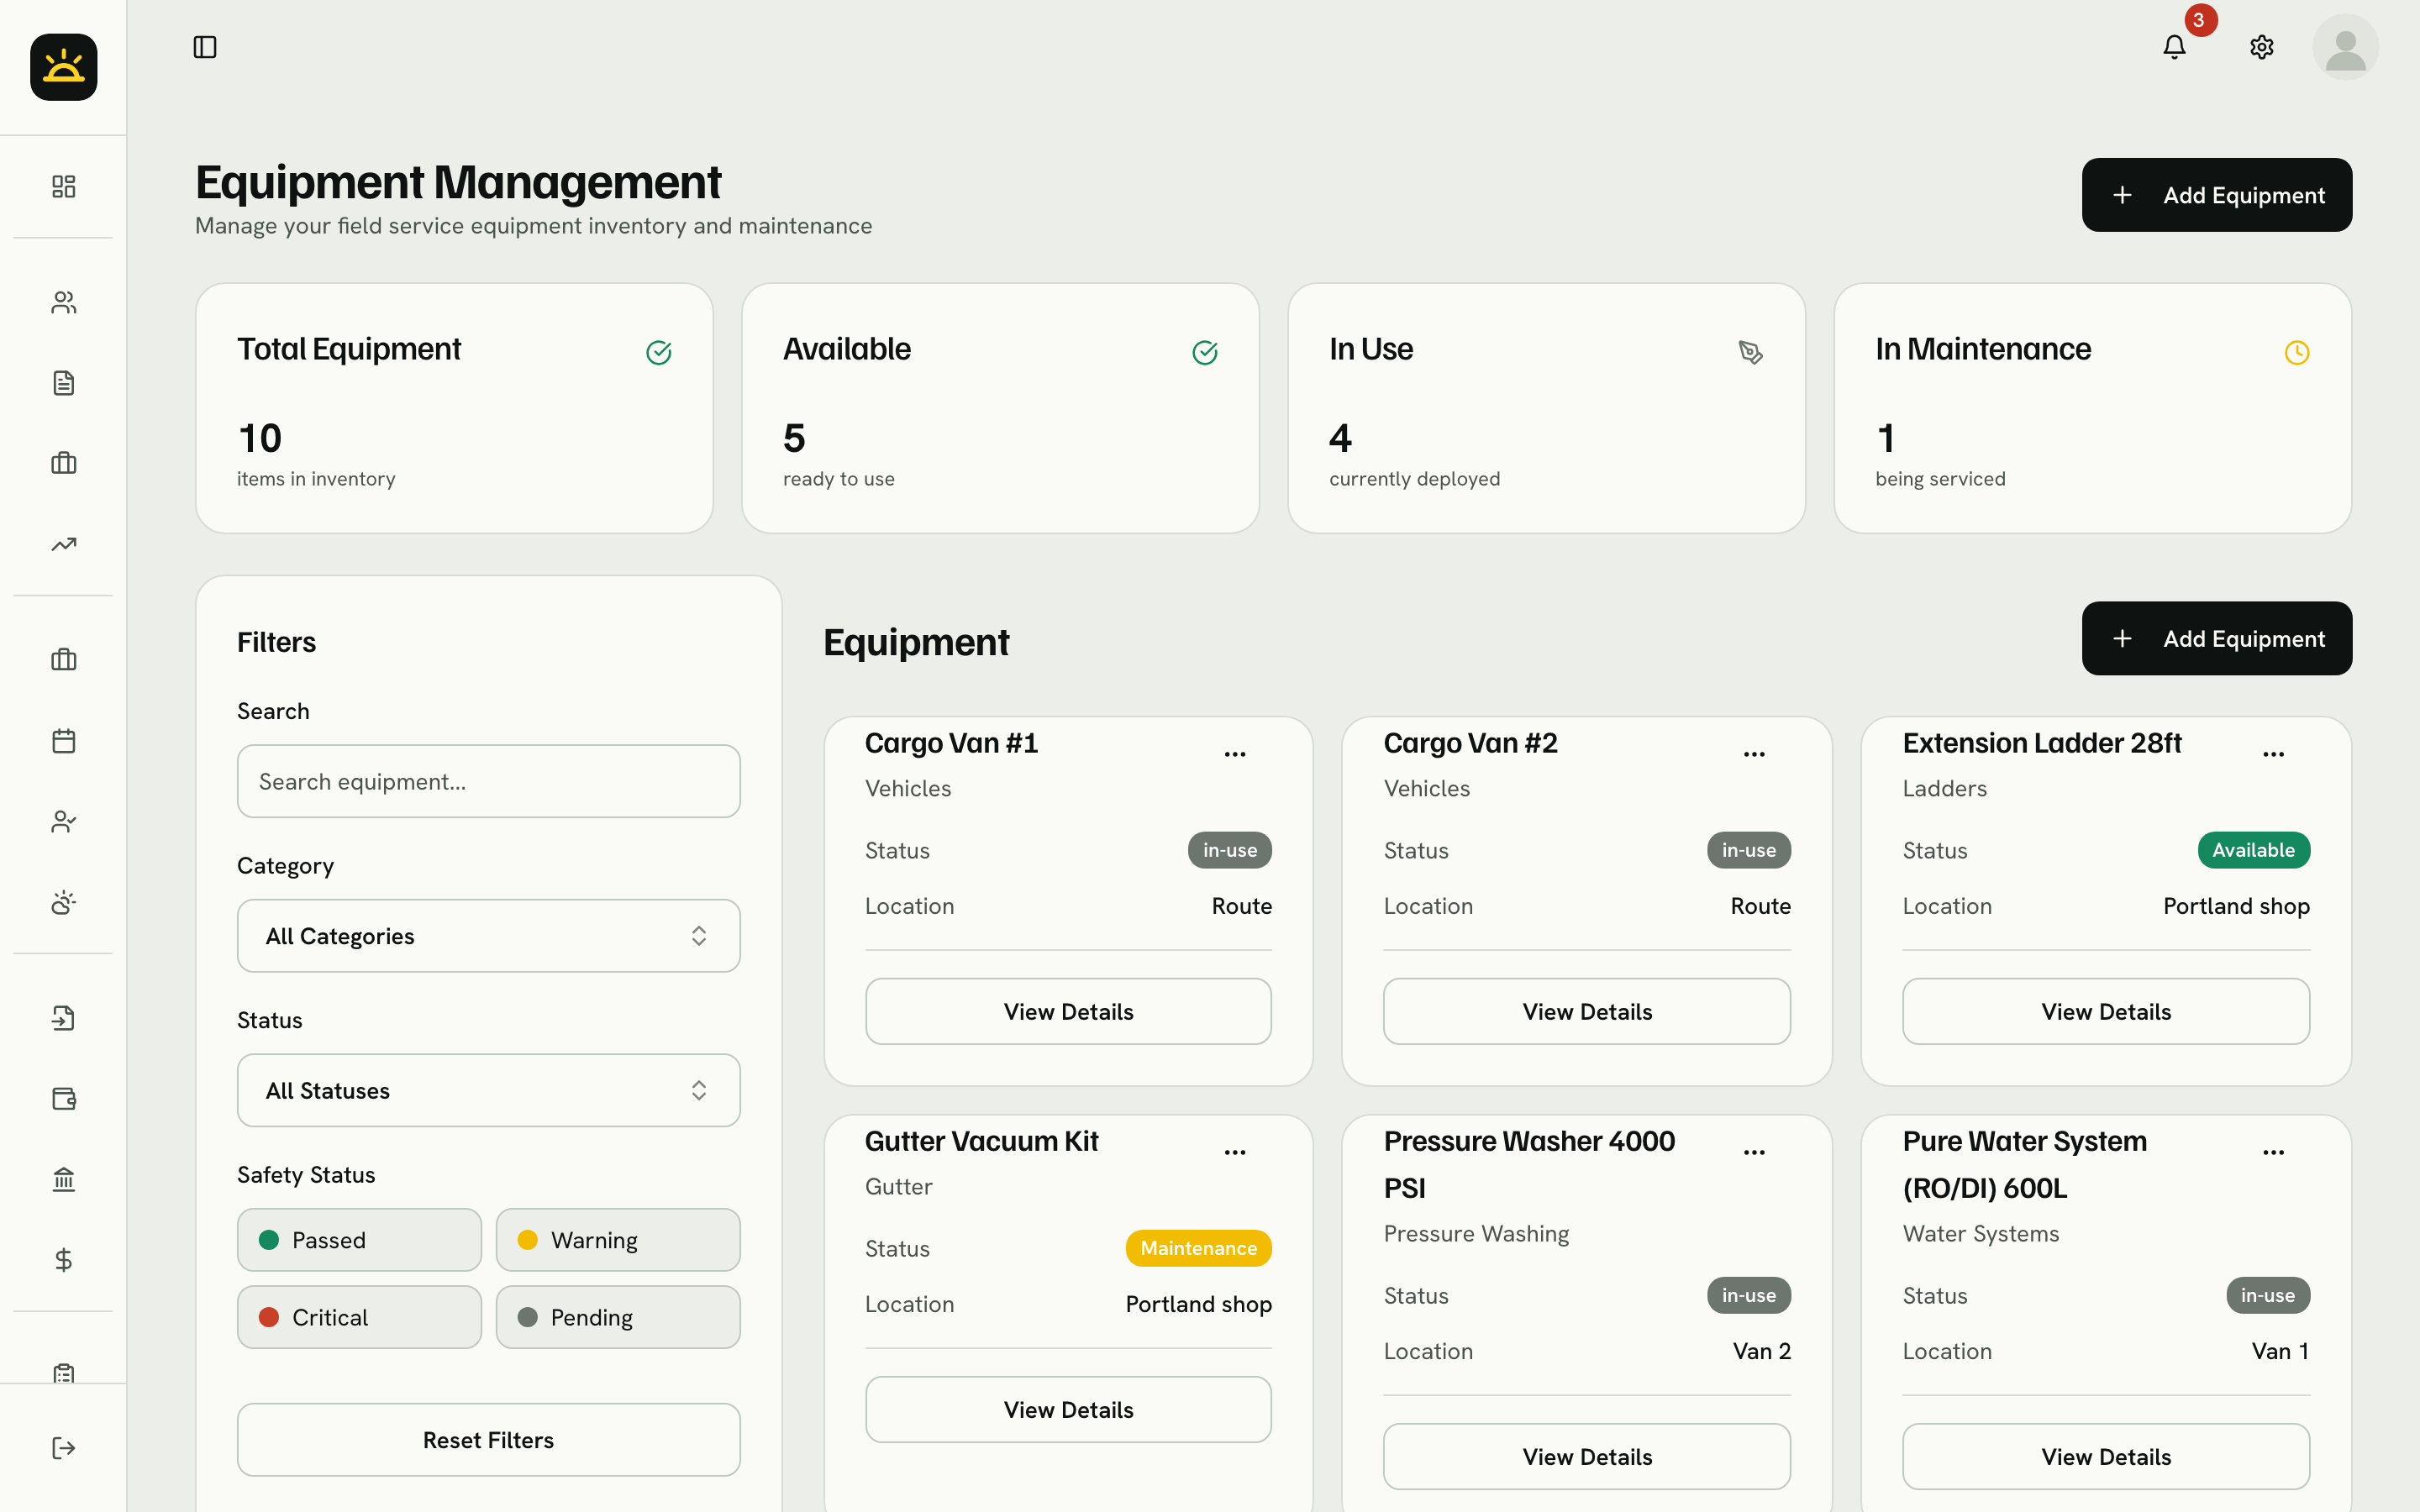Open the settings gear icon
Screen dimensions: 2420x1512
pyautogui.click(x=2261, y=47)
